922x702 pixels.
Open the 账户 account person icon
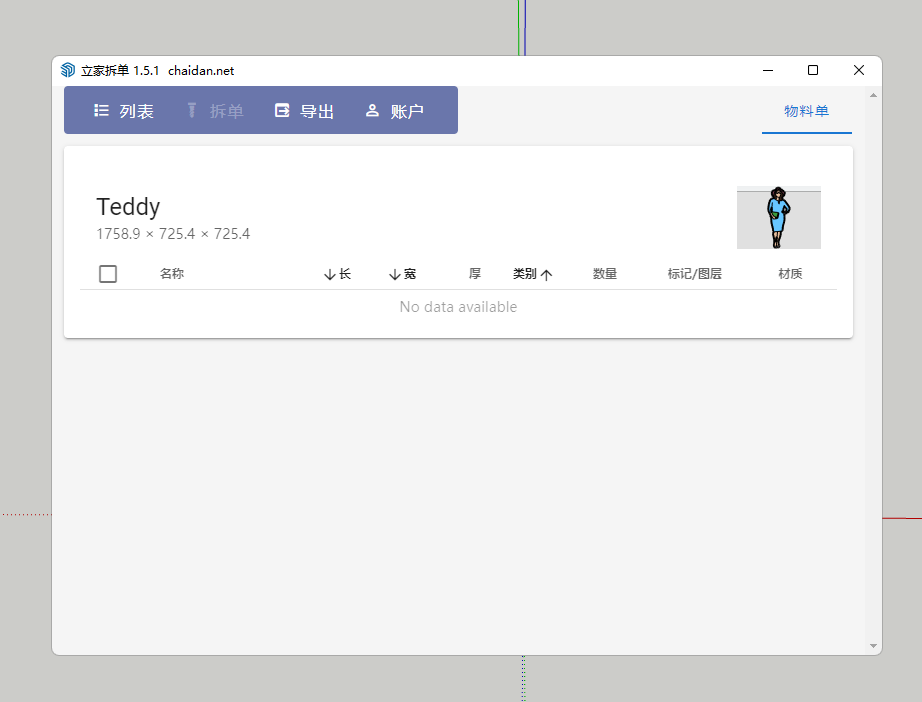[372, 111]
